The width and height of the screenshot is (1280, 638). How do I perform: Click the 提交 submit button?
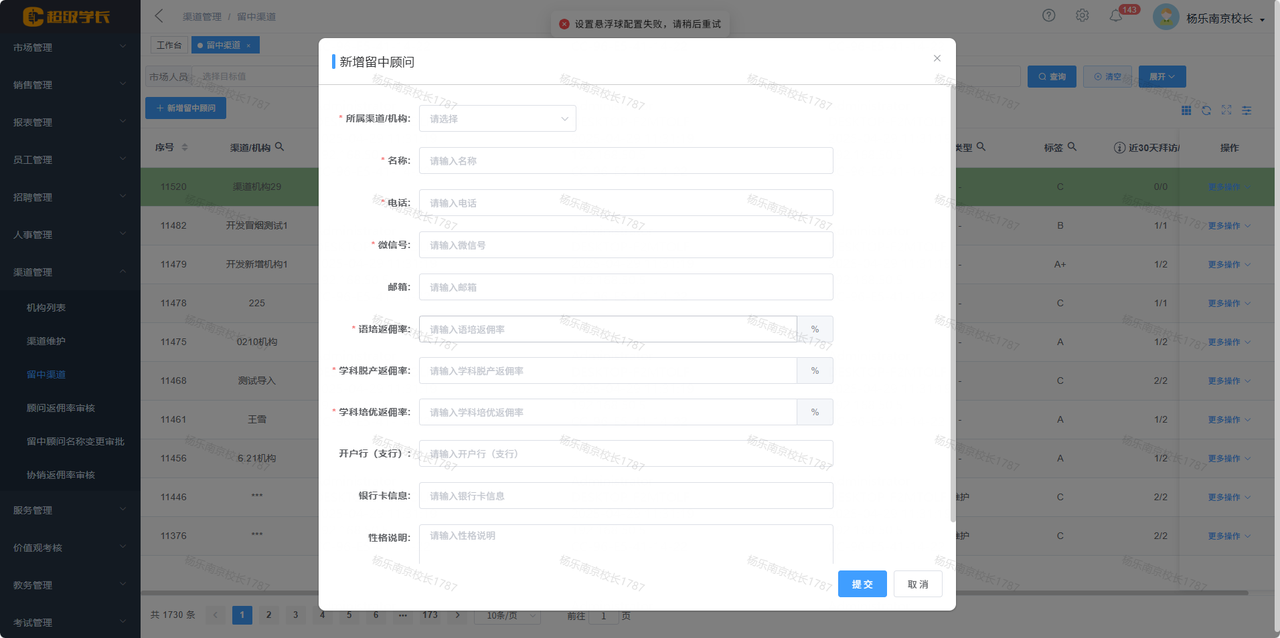point(862,584)
